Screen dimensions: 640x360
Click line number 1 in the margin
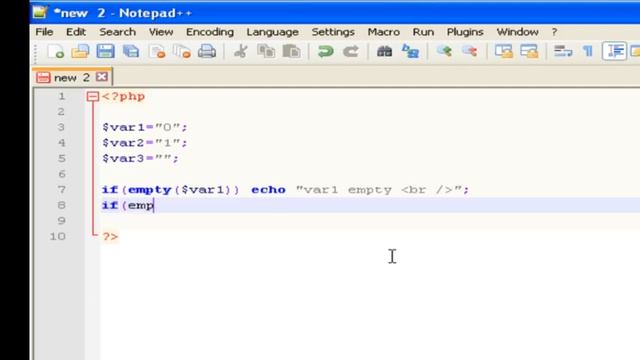point(62,96)
